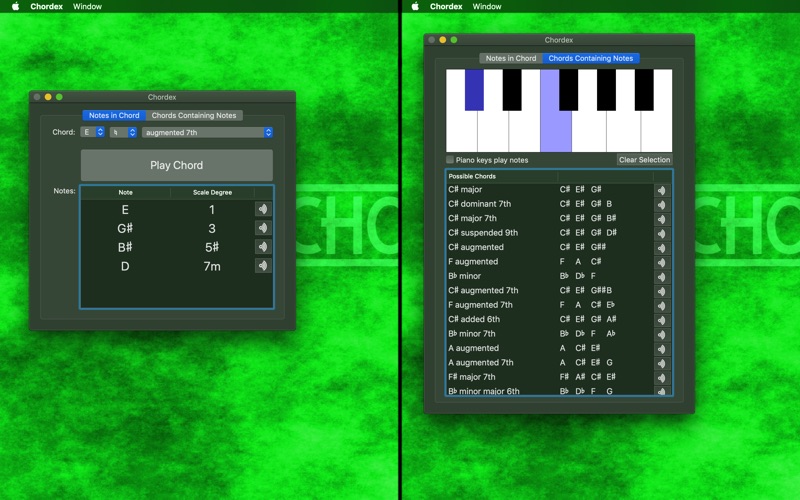Play the G# note speaker icon

pos(263,228)
